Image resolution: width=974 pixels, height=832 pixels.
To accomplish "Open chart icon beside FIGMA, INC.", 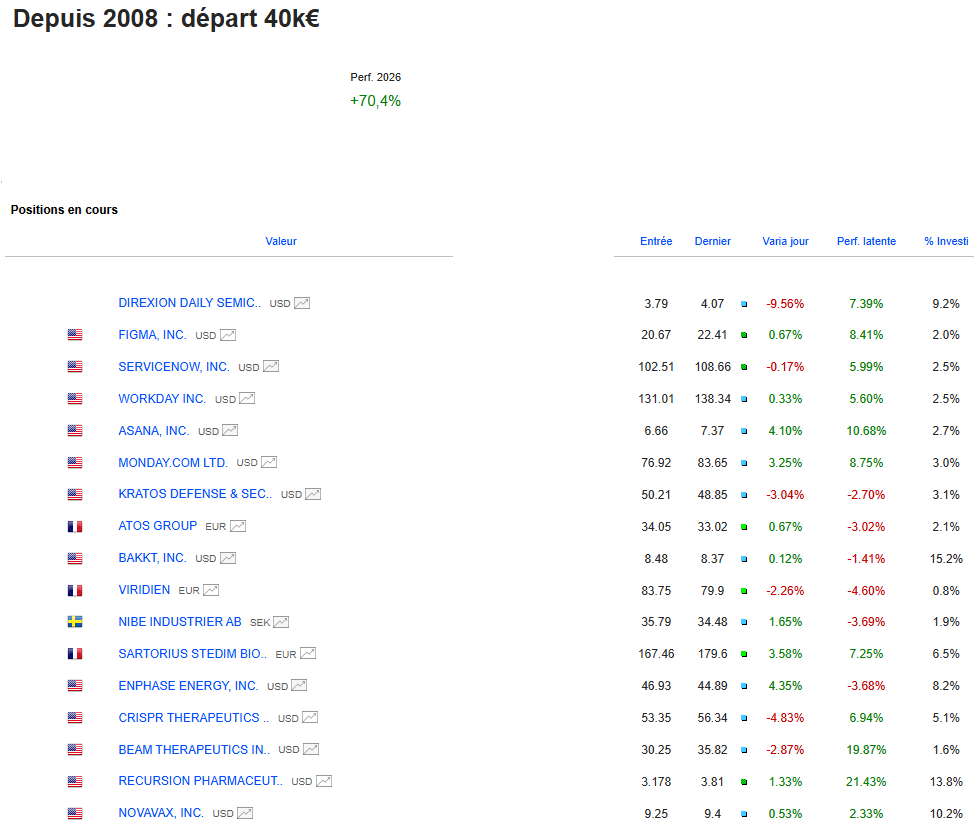I will coord(228,335).
